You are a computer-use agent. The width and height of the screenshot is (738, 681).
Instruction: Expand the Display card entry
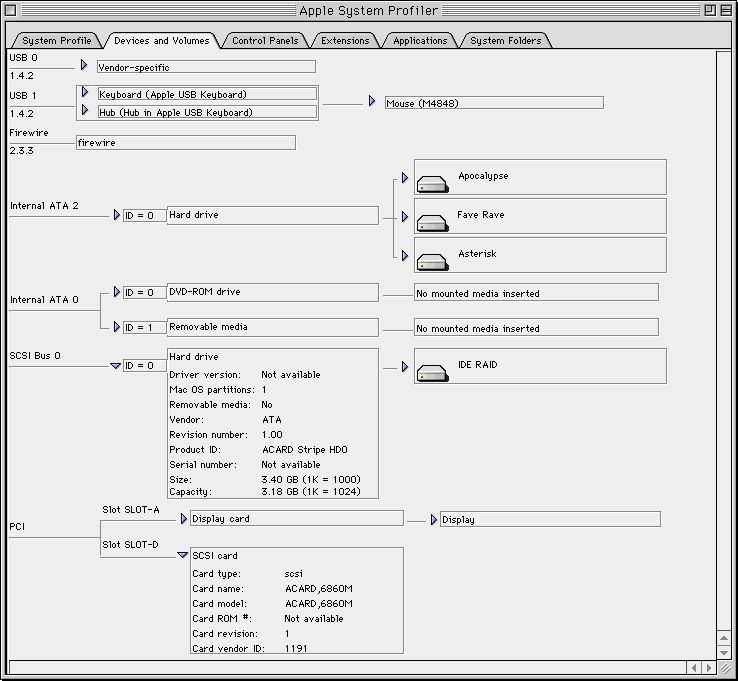[x=184, y=518]
